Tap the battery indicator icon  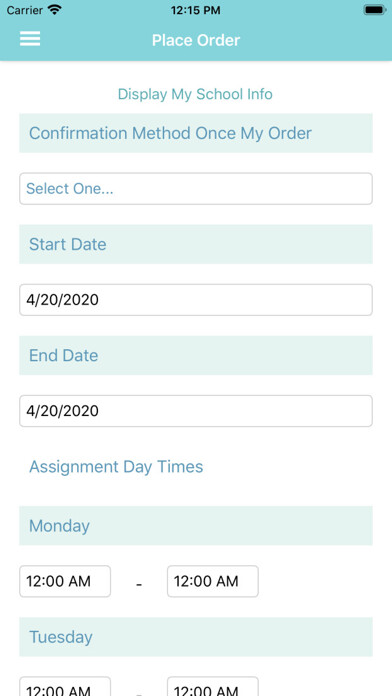pos(374,10)
